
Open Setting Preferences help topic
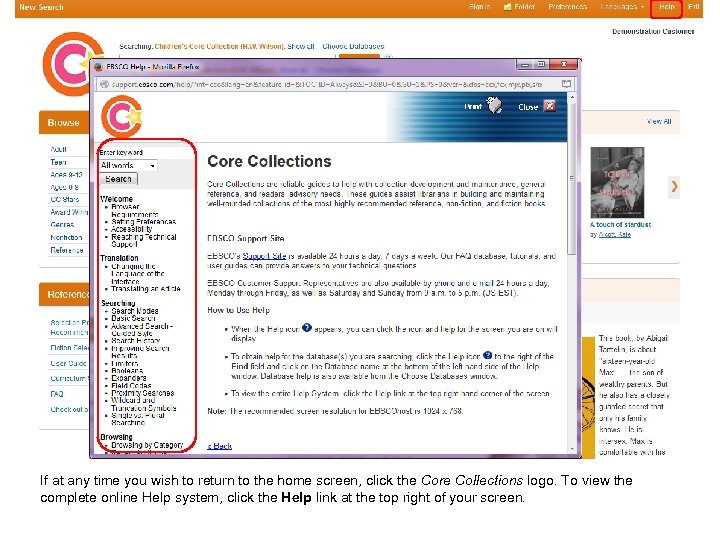point(143,221)
